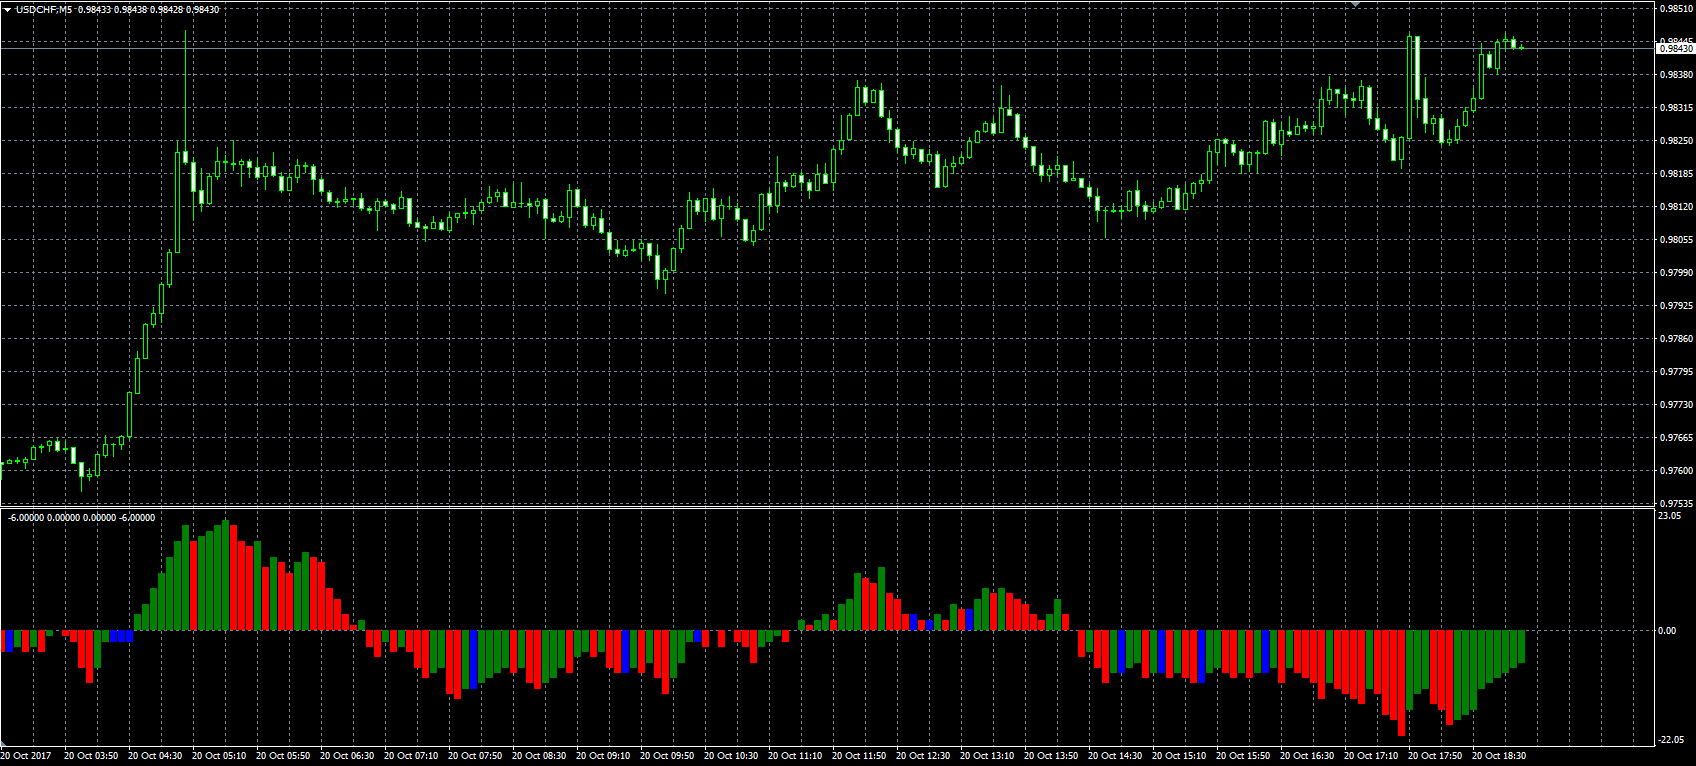
Task: Click the 0.98185 price axis label
Action: pyautogui.click(x=1676, y=174)
